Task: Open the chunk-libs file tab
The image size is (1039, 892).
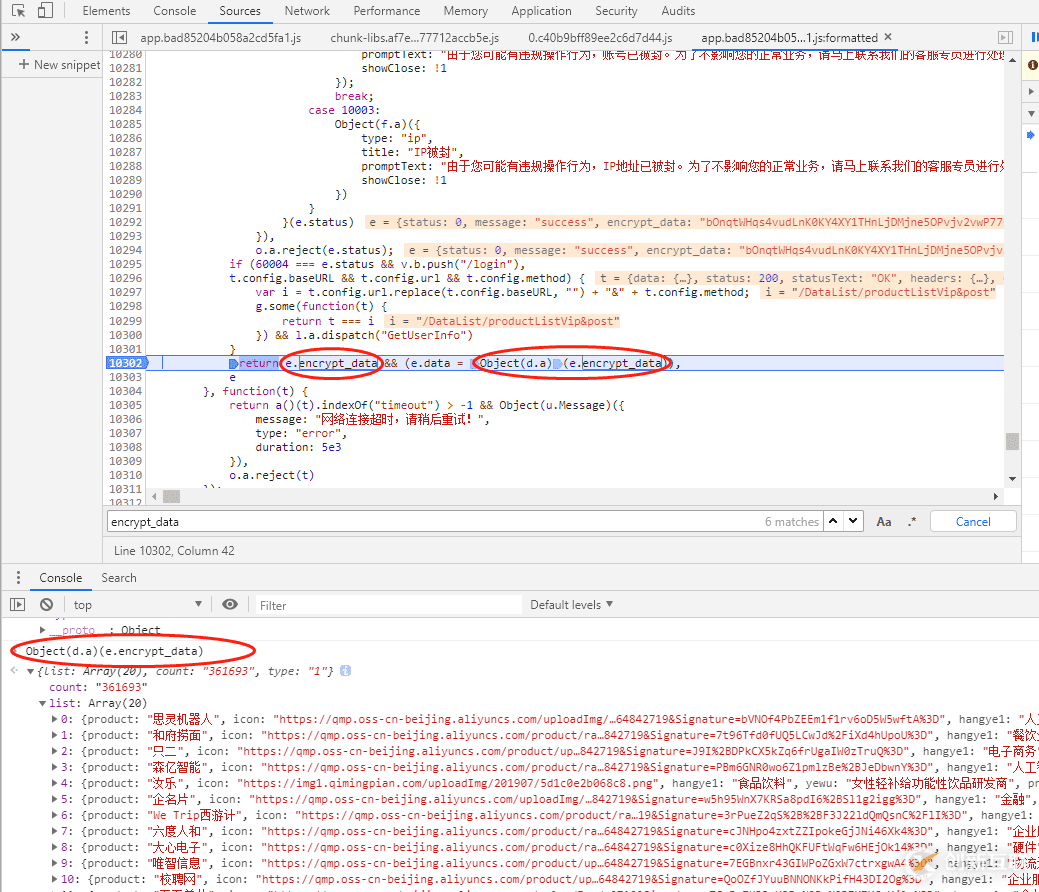Action: 414,38
